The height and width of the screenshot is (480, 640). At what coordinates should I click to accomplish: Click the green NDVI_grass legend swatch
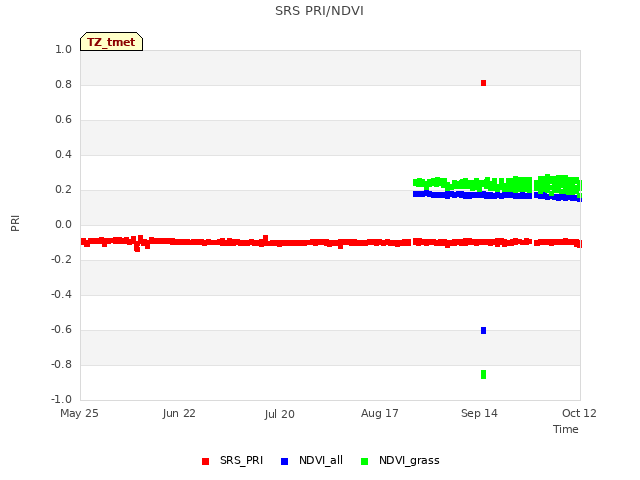[x=364, y=461]
